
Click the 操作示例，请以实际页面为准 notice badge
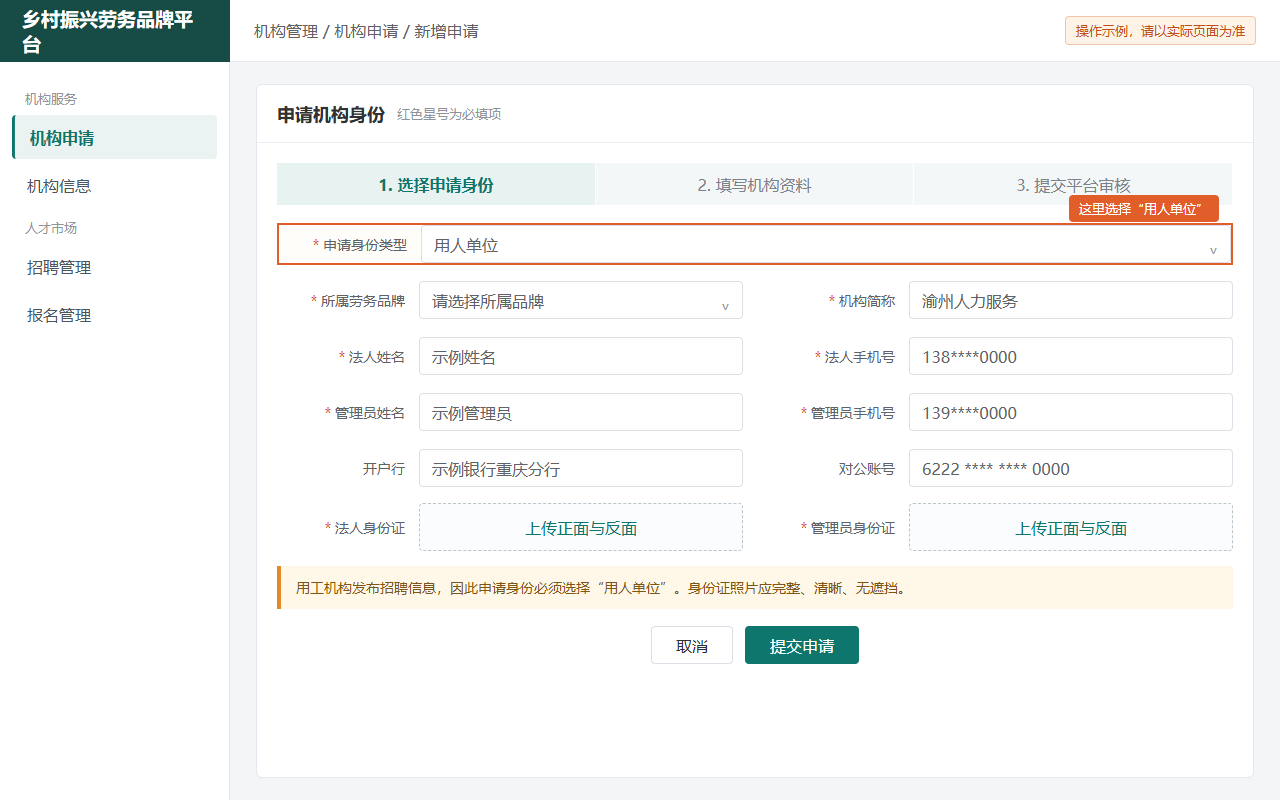coord(1160,31)
